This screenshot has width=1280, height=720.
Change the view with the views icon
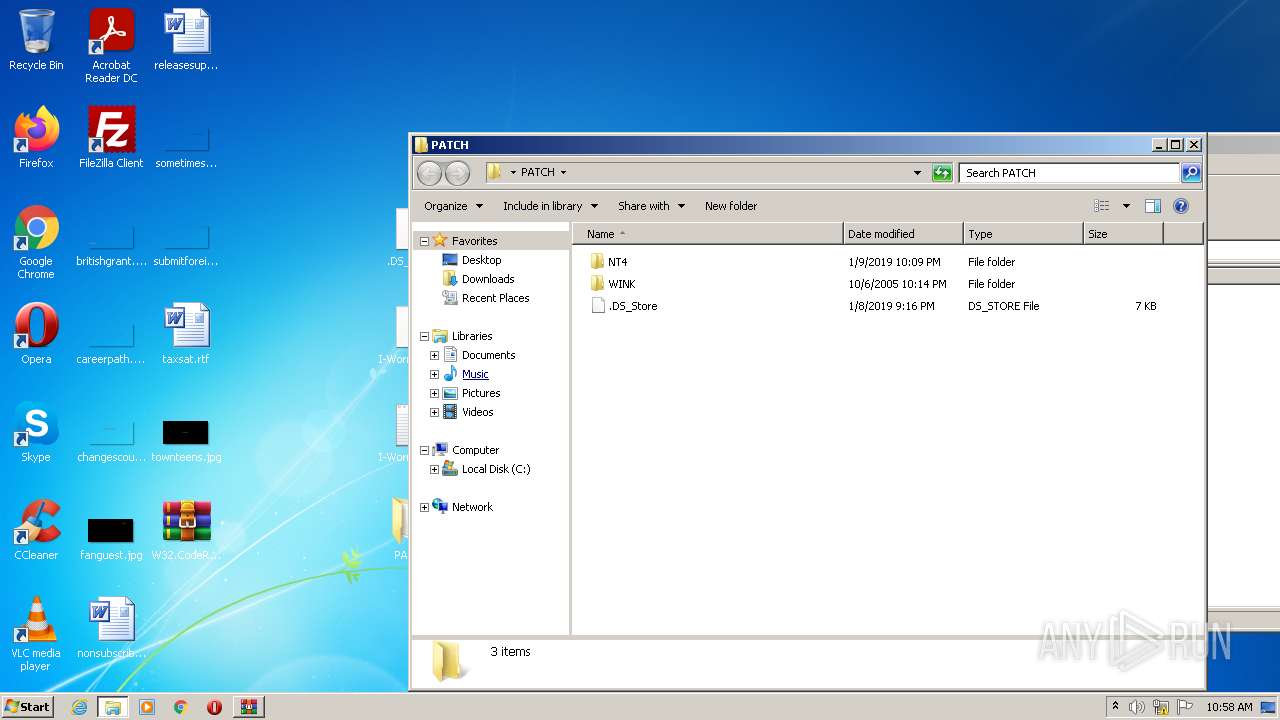click(x=1101, y=206)
